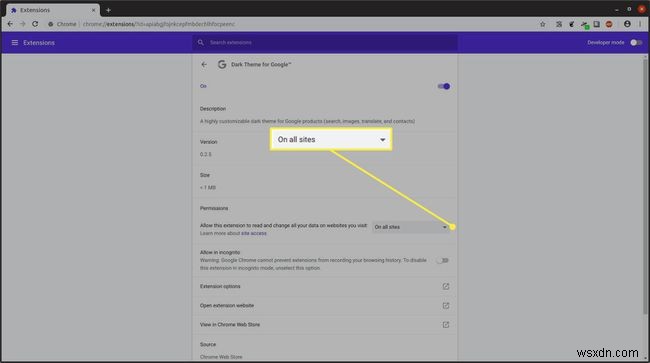Open a new browser tab
Screen dimensions: 650x363
(x=108, y=10)
